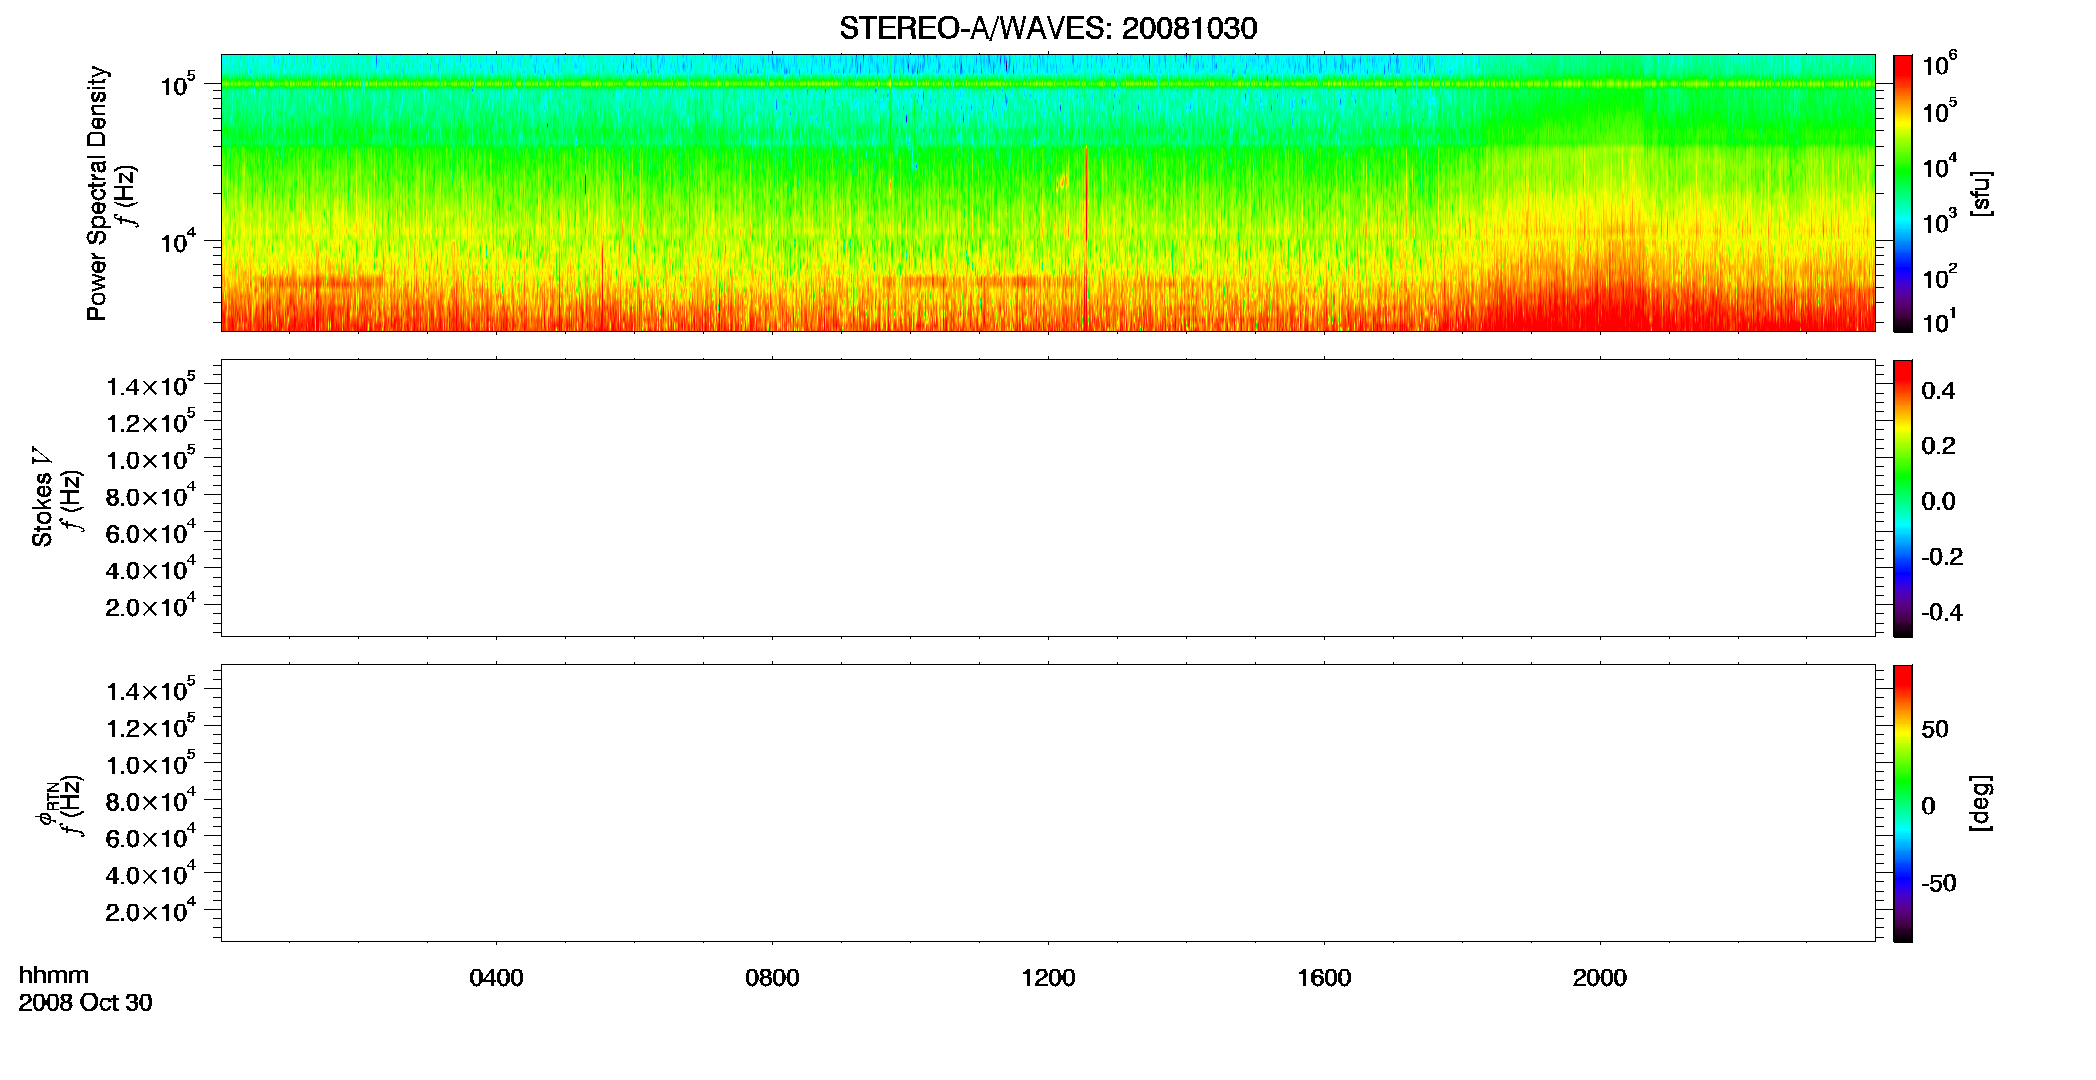Click the 0400 time tick label
This screenshot has width=2096, height=1080.
[x=496, y=978]
